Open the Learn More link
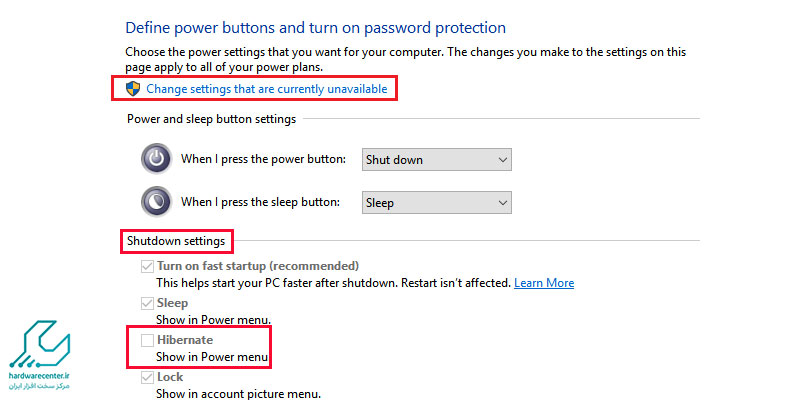Screen dimensions: 800x400 point(544,283)
